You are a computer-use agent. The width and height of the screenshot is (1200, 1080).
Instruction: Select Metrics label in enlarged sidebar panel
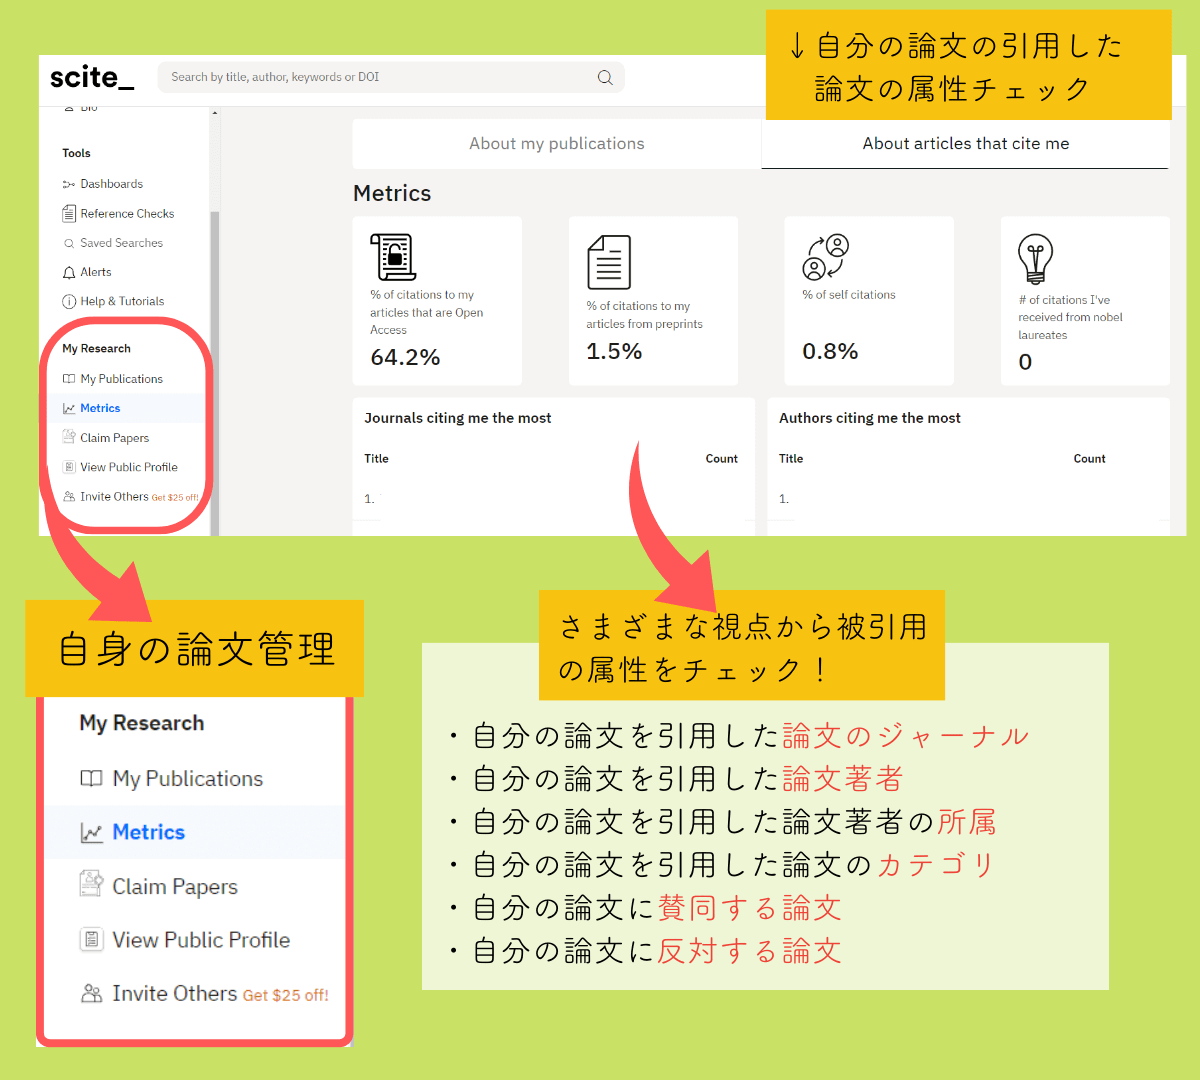coord(149,832)
